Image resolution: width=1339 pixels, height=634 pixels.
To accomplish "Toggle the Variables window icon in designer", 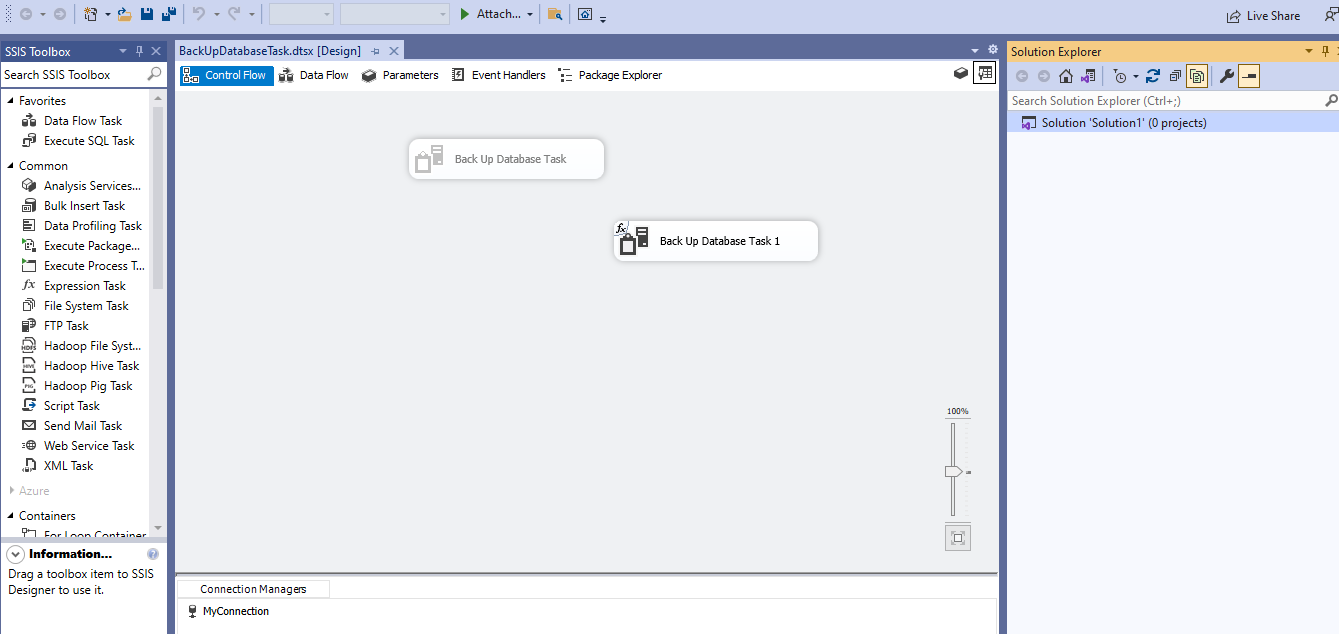I will tap(985, 74).
